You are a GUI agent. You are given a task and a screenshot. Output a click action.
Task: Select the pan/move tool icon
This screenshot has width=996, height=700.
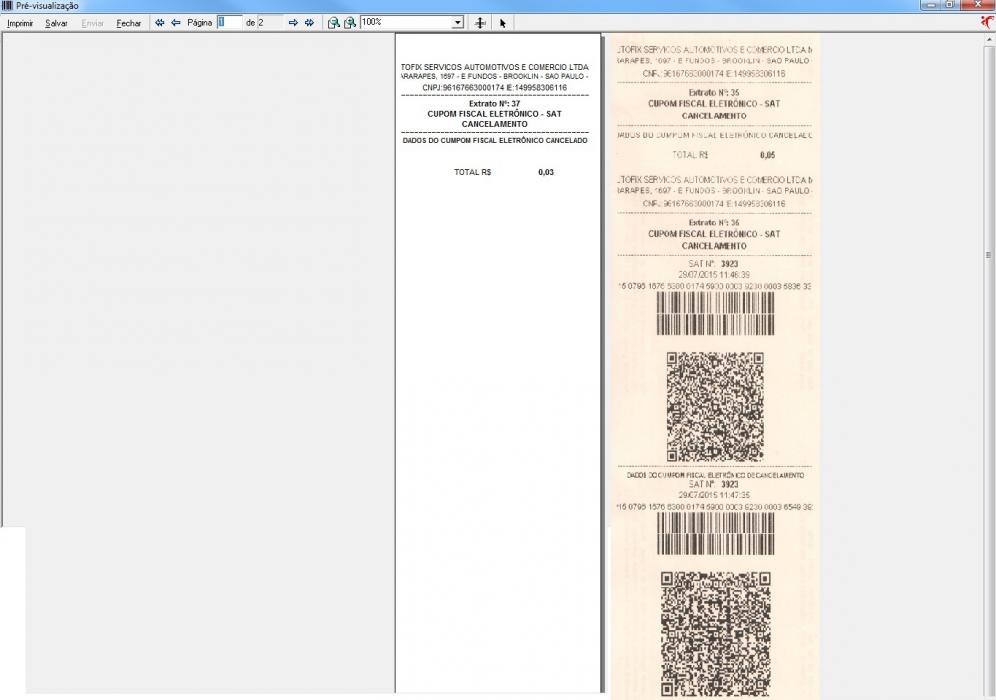coord(480,23)
